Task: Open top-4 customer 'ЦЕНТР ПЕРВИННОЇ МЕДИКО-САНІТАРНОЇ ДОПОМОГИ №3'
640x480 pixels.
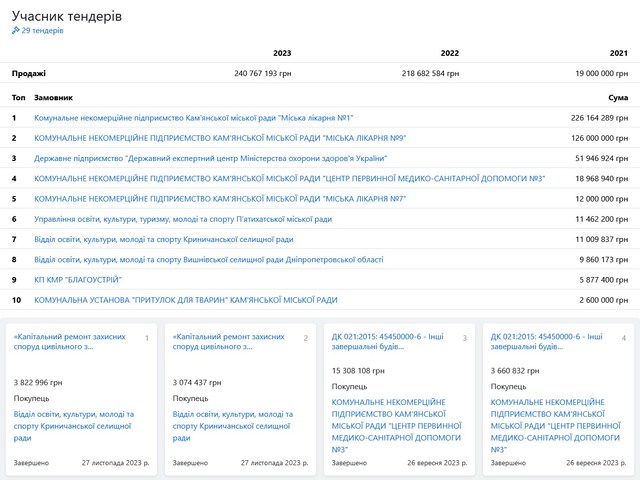Action: (x=289, y=178)
